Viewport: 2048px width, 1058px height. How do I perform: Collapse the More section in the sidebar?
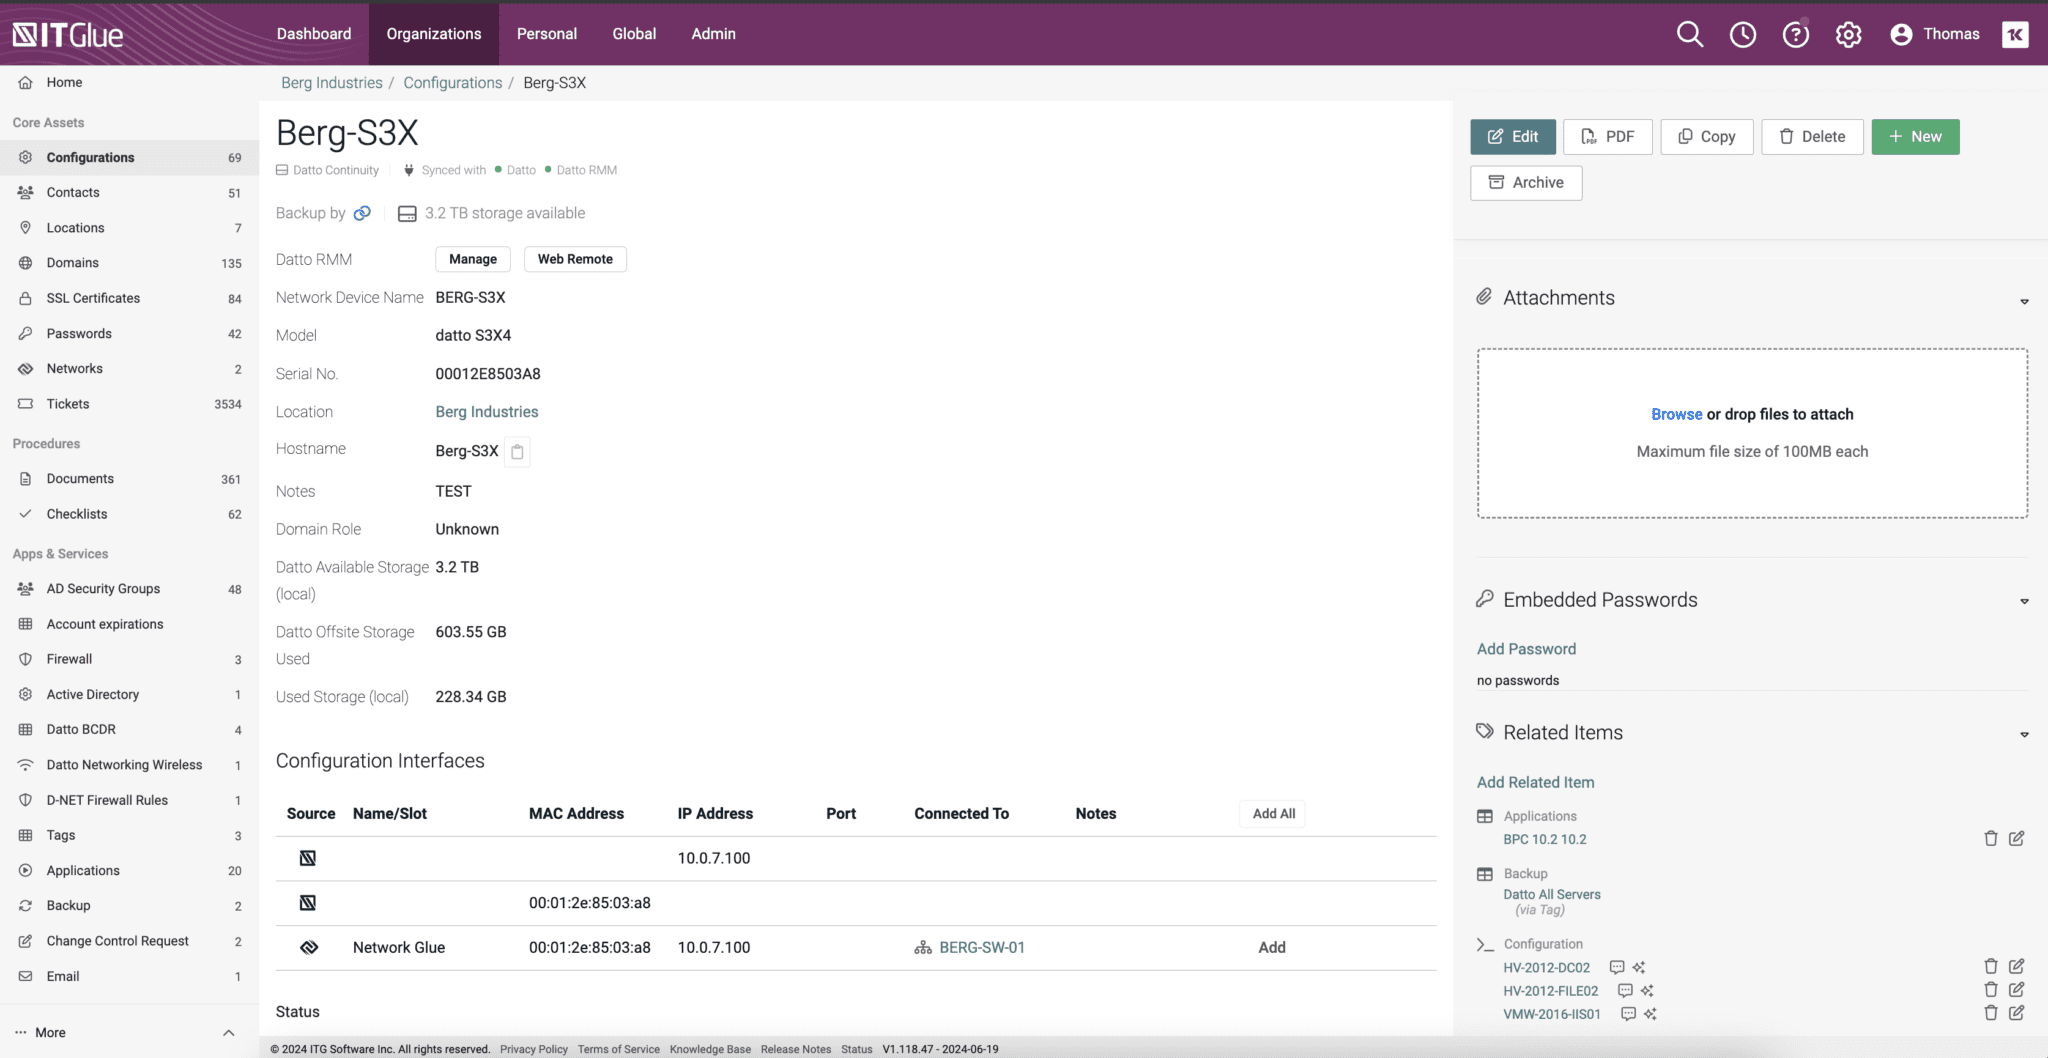tap(228, 1032)
